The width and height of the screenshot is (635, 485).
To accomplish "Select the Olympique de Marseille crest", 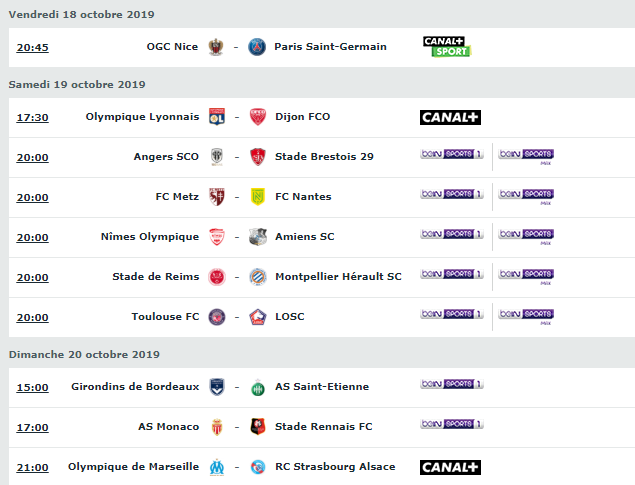I will pos(217,467).
